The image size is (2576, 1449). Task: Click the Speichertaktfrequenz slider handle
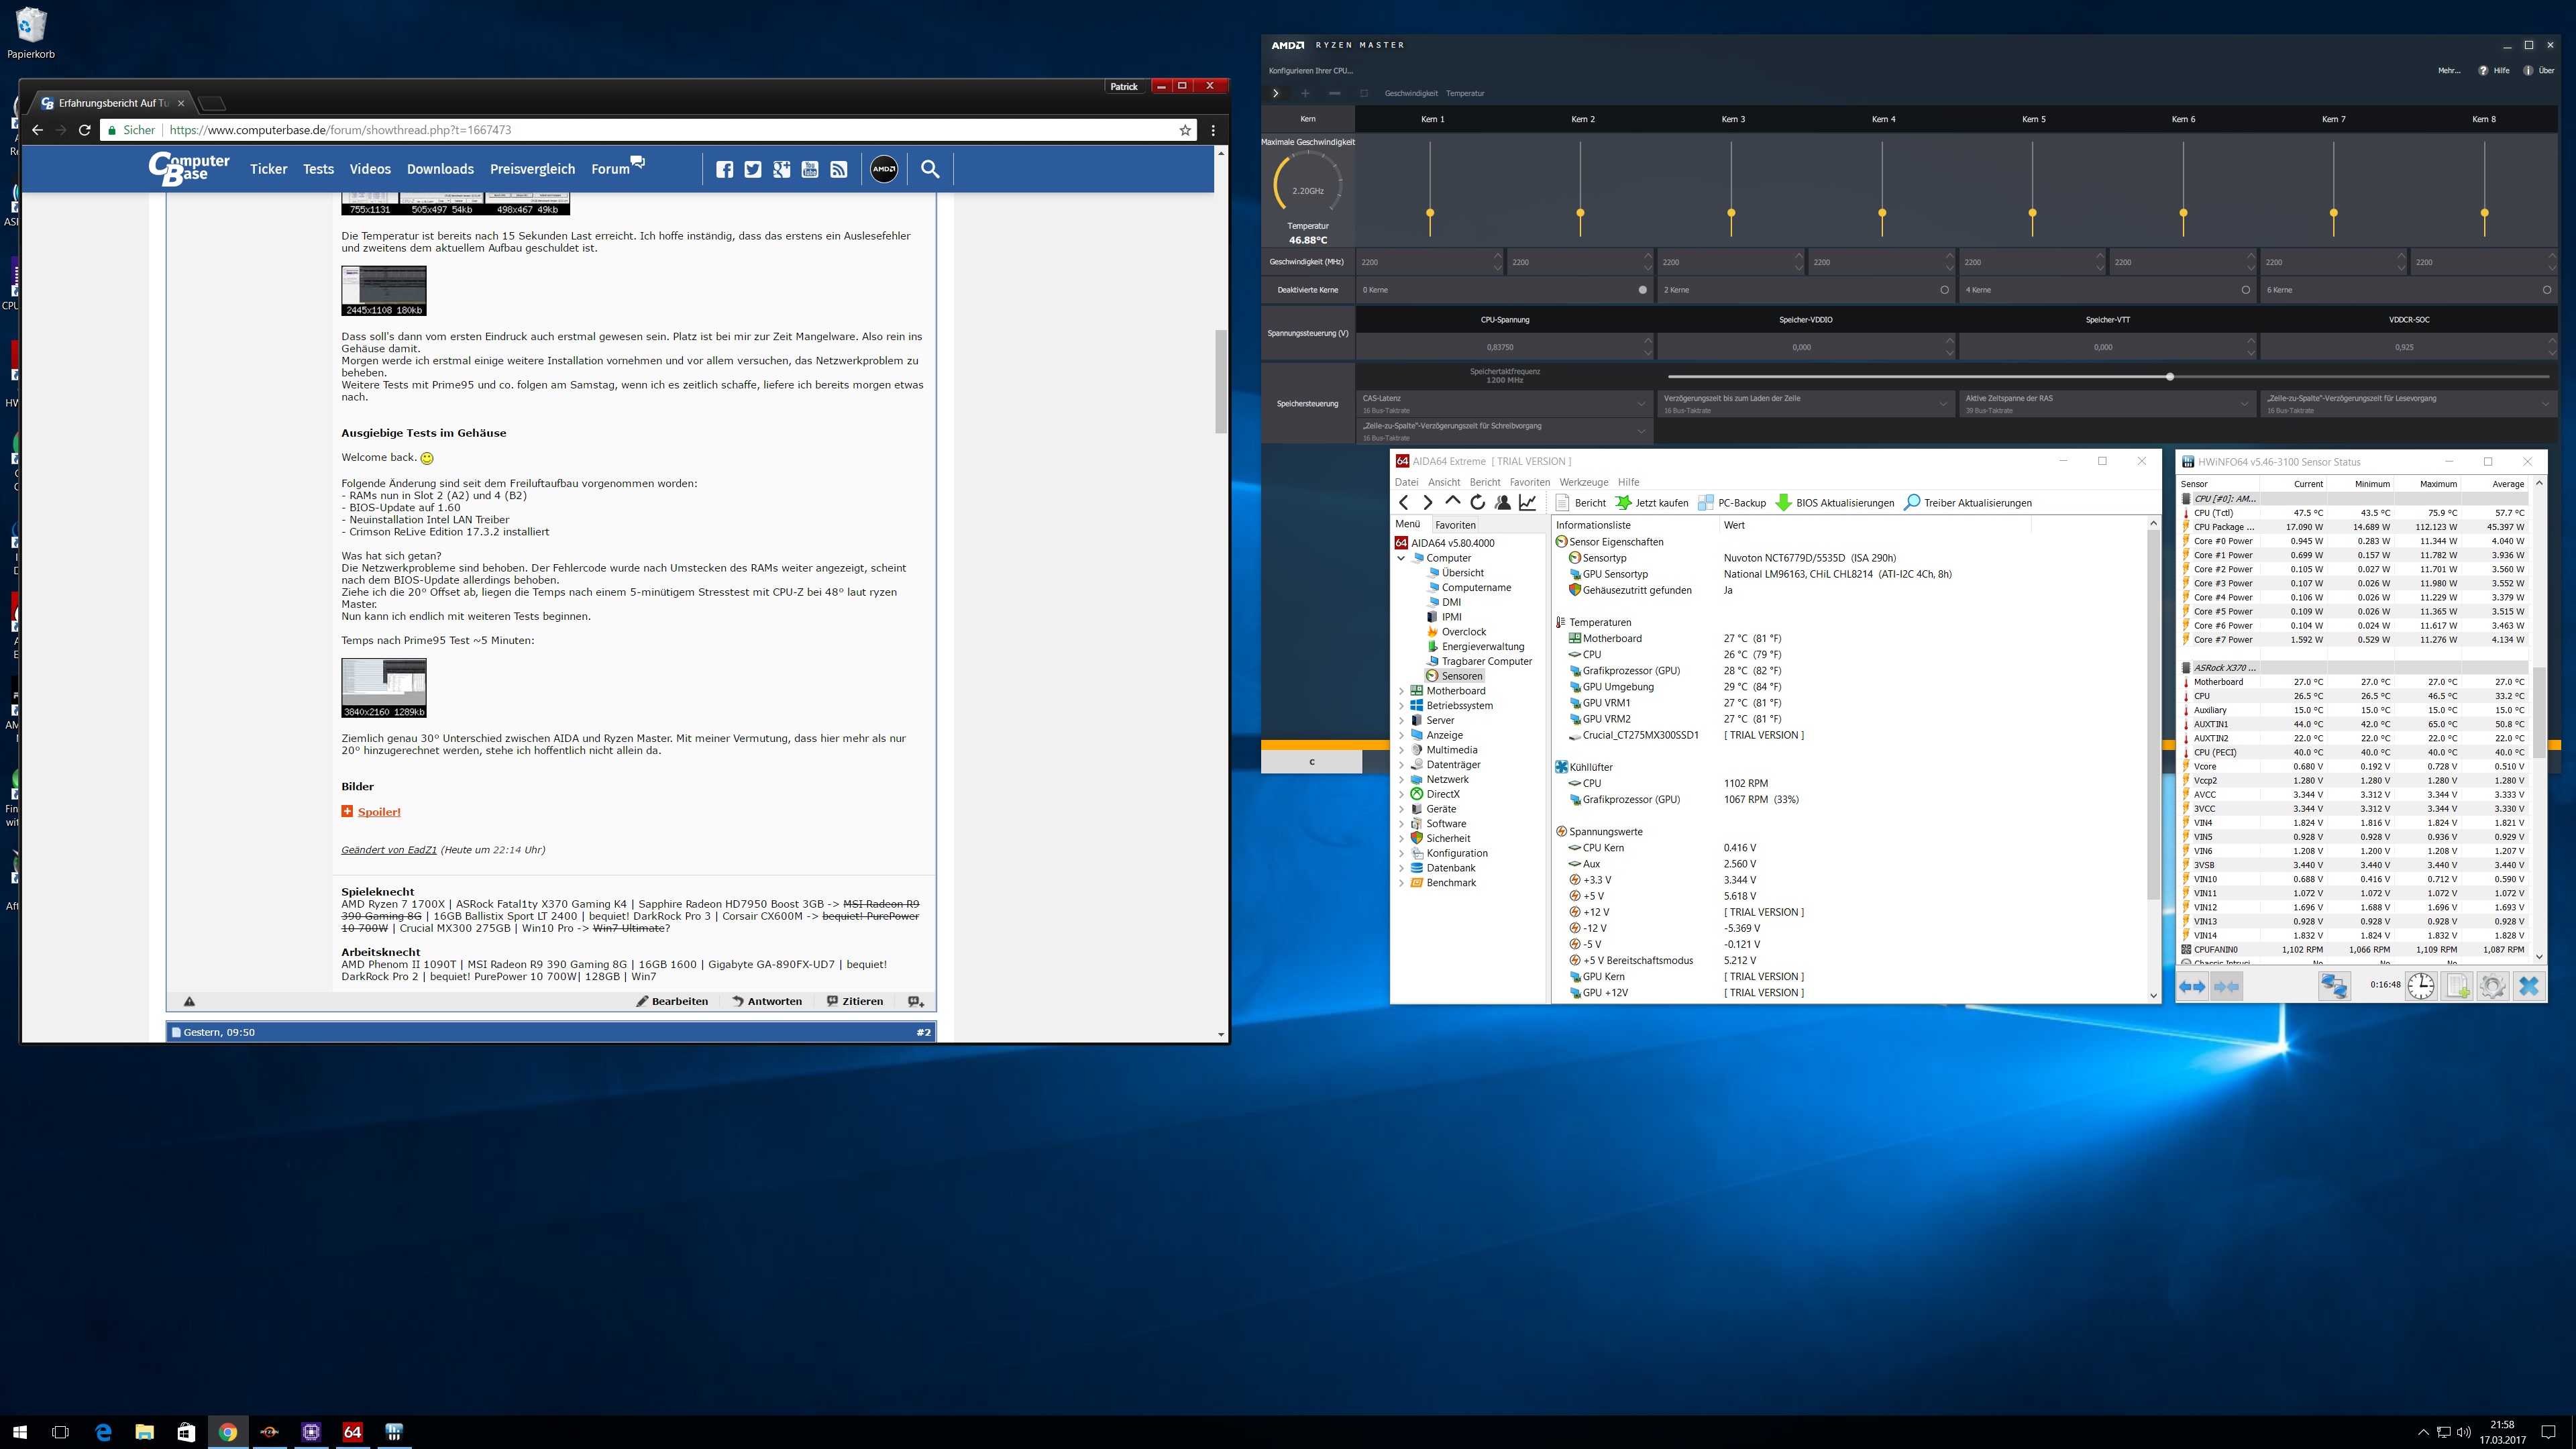point(2169,377)
